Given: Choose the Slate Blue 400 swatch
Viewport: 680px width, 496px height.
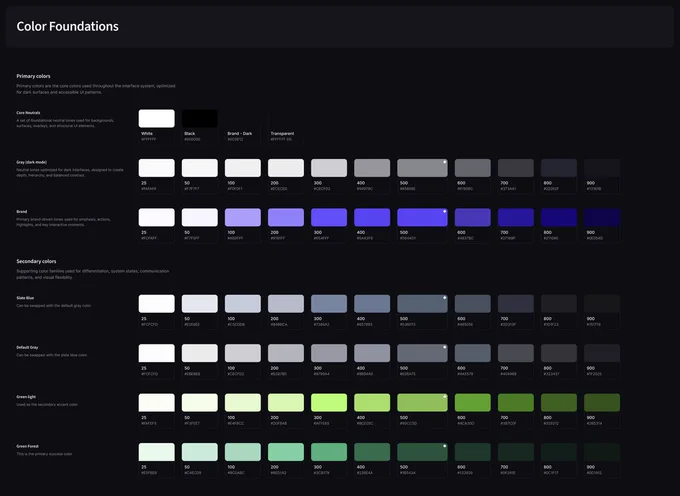Looking at the screenshot, I should point(372,303).
